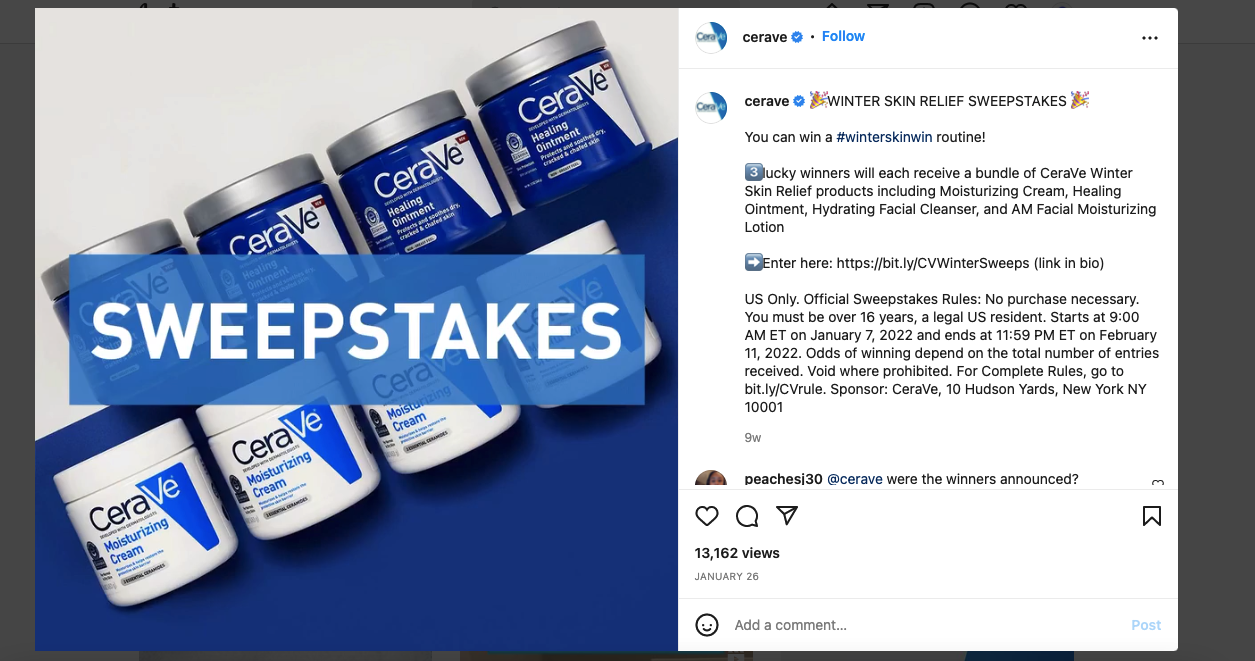The height and width of the screenshot is (661, 1255).
Task: Open the #winterskinwin hashtag
Action: click(884, 137)
